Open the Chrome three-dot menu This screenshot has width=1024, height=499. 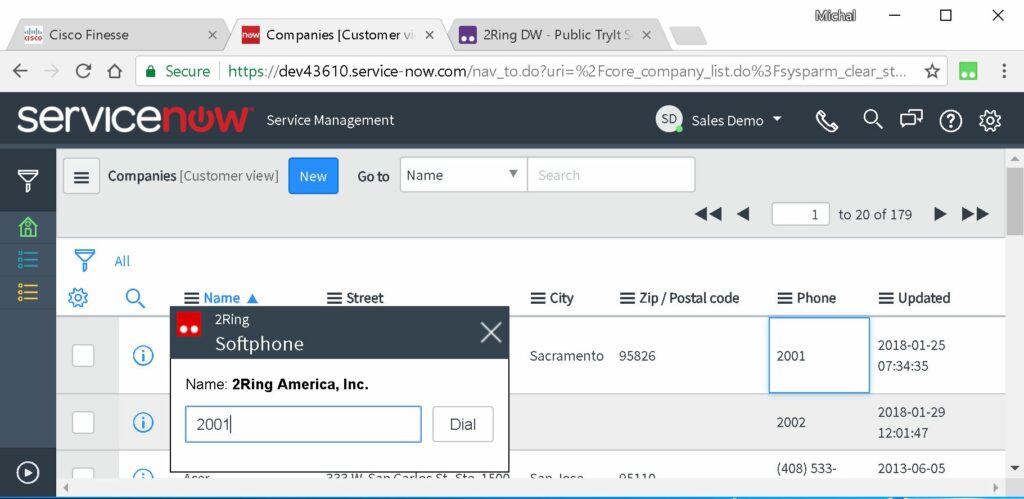1004,71
